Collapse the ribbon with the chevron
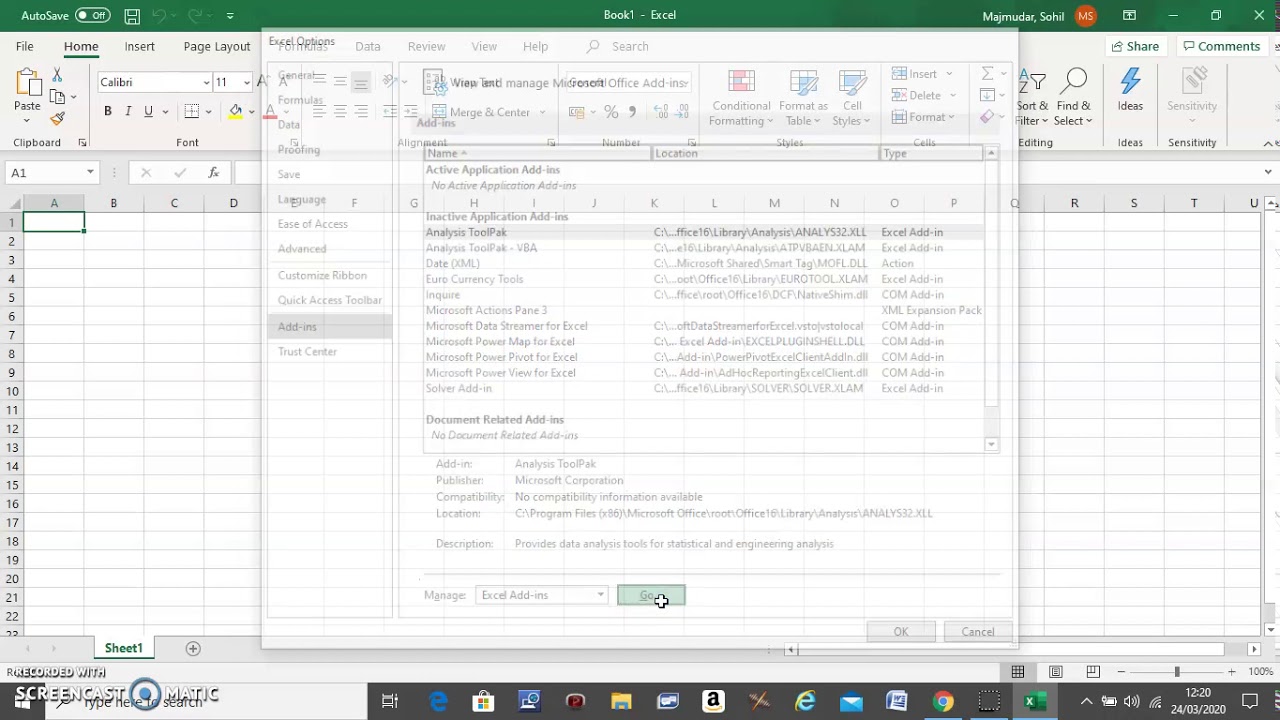 click(1270, 143)
